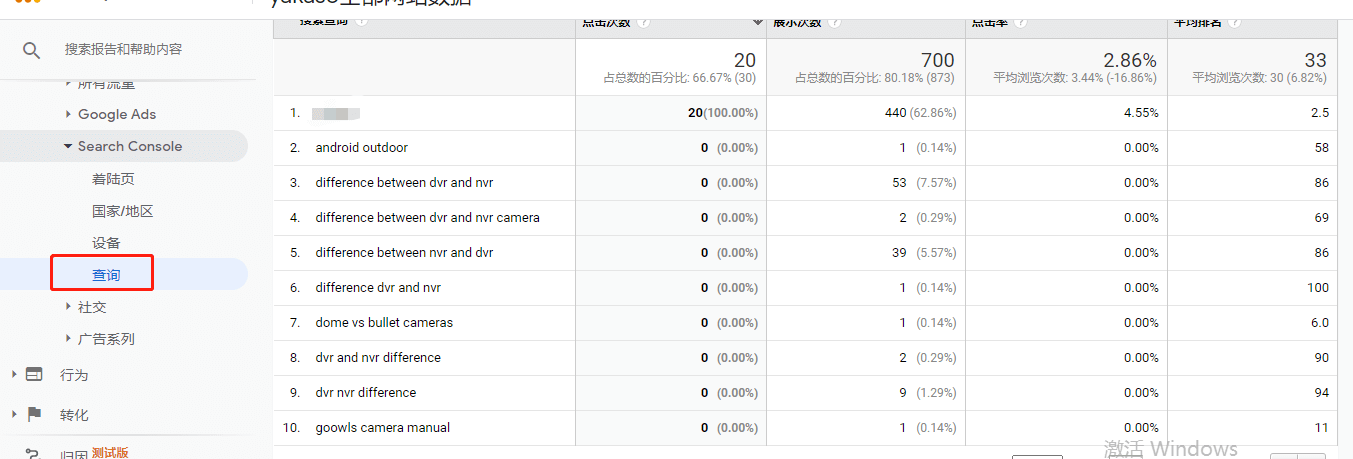Click help icon beside 展示次数 header
Viewport: 1353px width, 459px height.
coord(834,21)
